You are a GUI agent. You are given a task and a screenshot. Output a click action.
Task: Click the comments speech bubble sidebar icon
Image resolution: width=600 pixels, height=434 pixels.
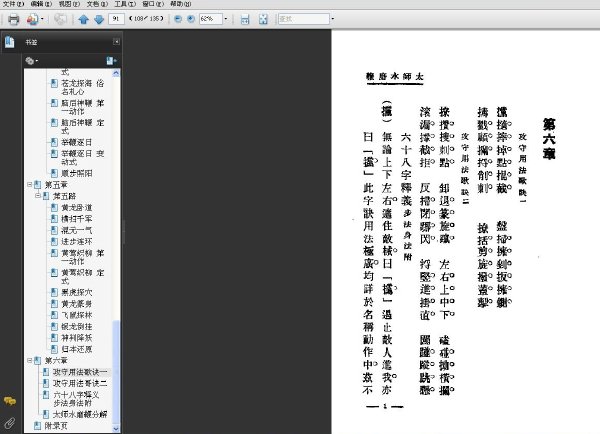pos(10,401)
